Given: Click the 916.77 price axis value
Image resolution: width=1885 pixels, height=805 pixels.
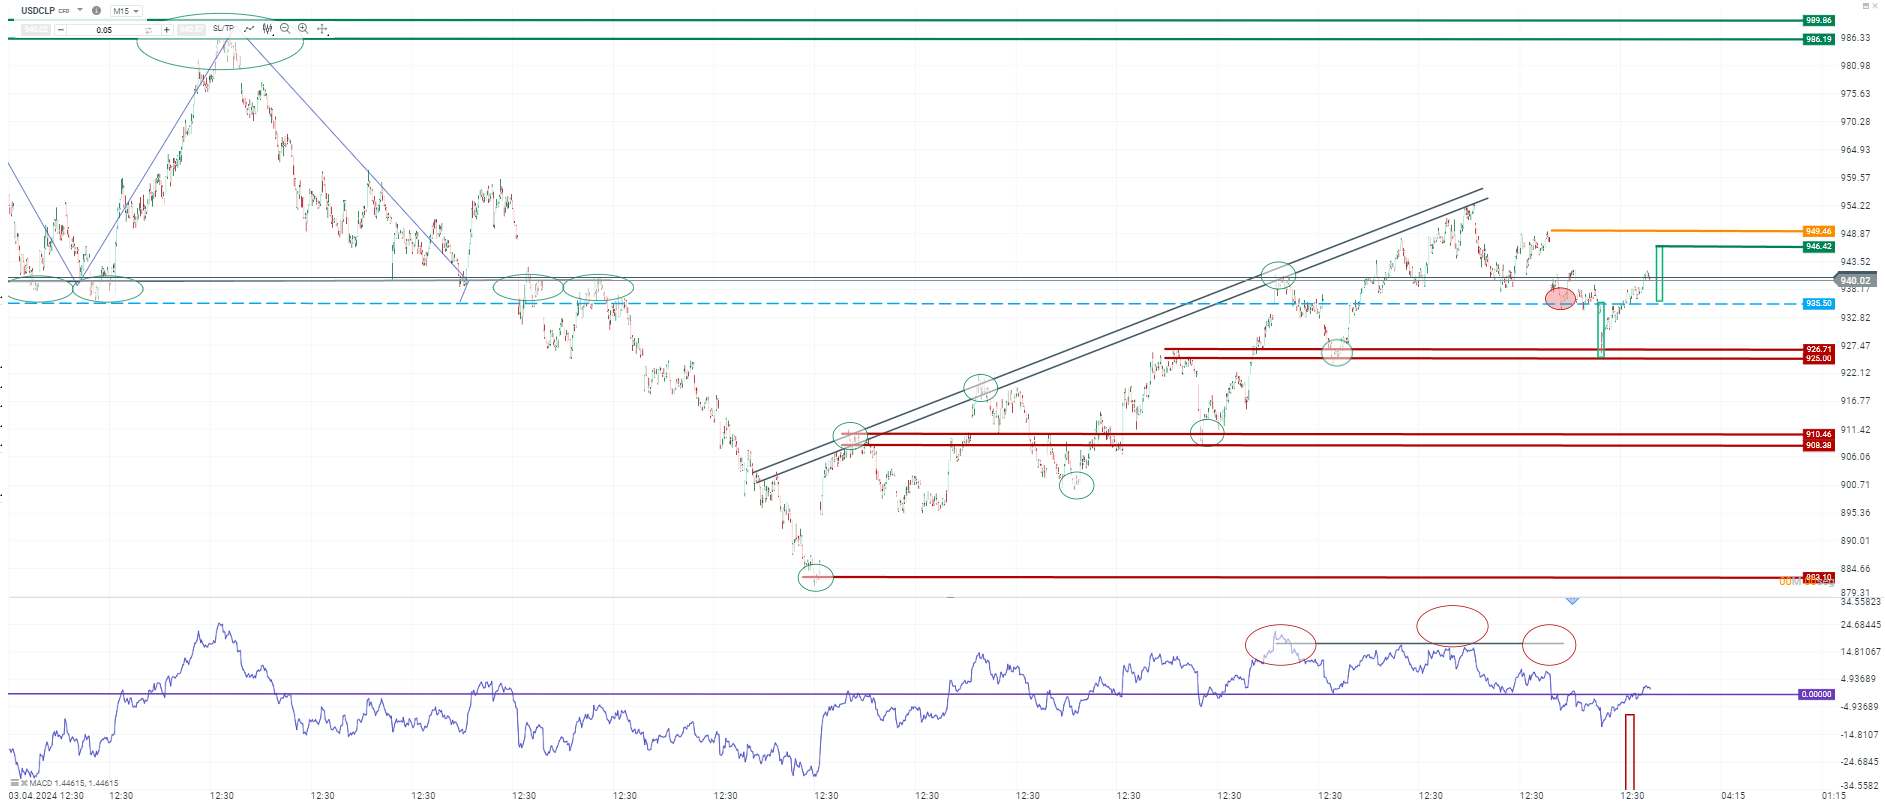Looking at the screenshot, I should [1855, 401].
